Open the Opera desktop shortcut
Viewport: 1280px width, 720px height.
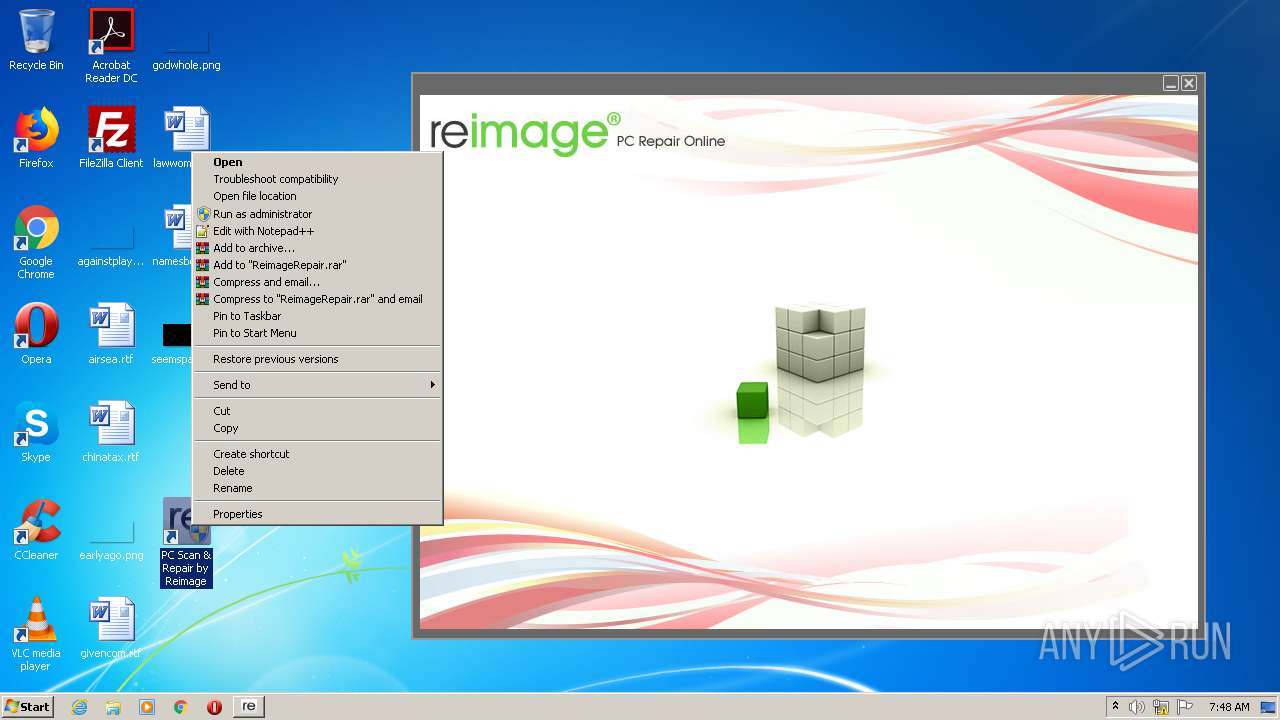[x=36, y=334]
